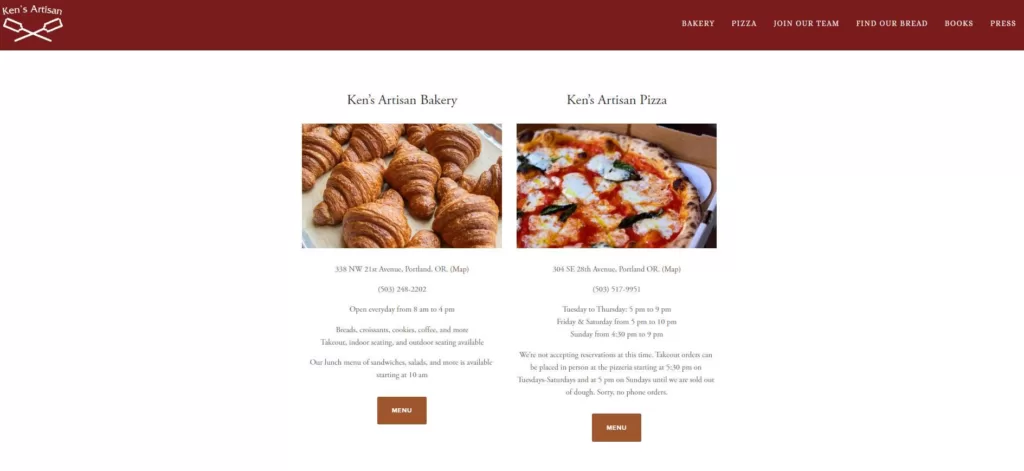Click the pizzeria phone number (503) 517-9951
The image size is (1024, 471).
(x=616, y=289)
